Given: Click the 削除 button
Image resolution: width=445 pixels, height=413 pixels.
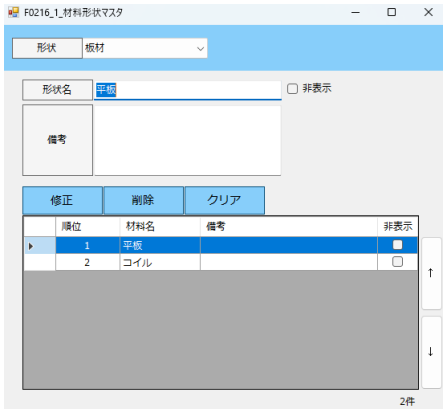Looking at the screenshot, I should [x=144, y=200].
